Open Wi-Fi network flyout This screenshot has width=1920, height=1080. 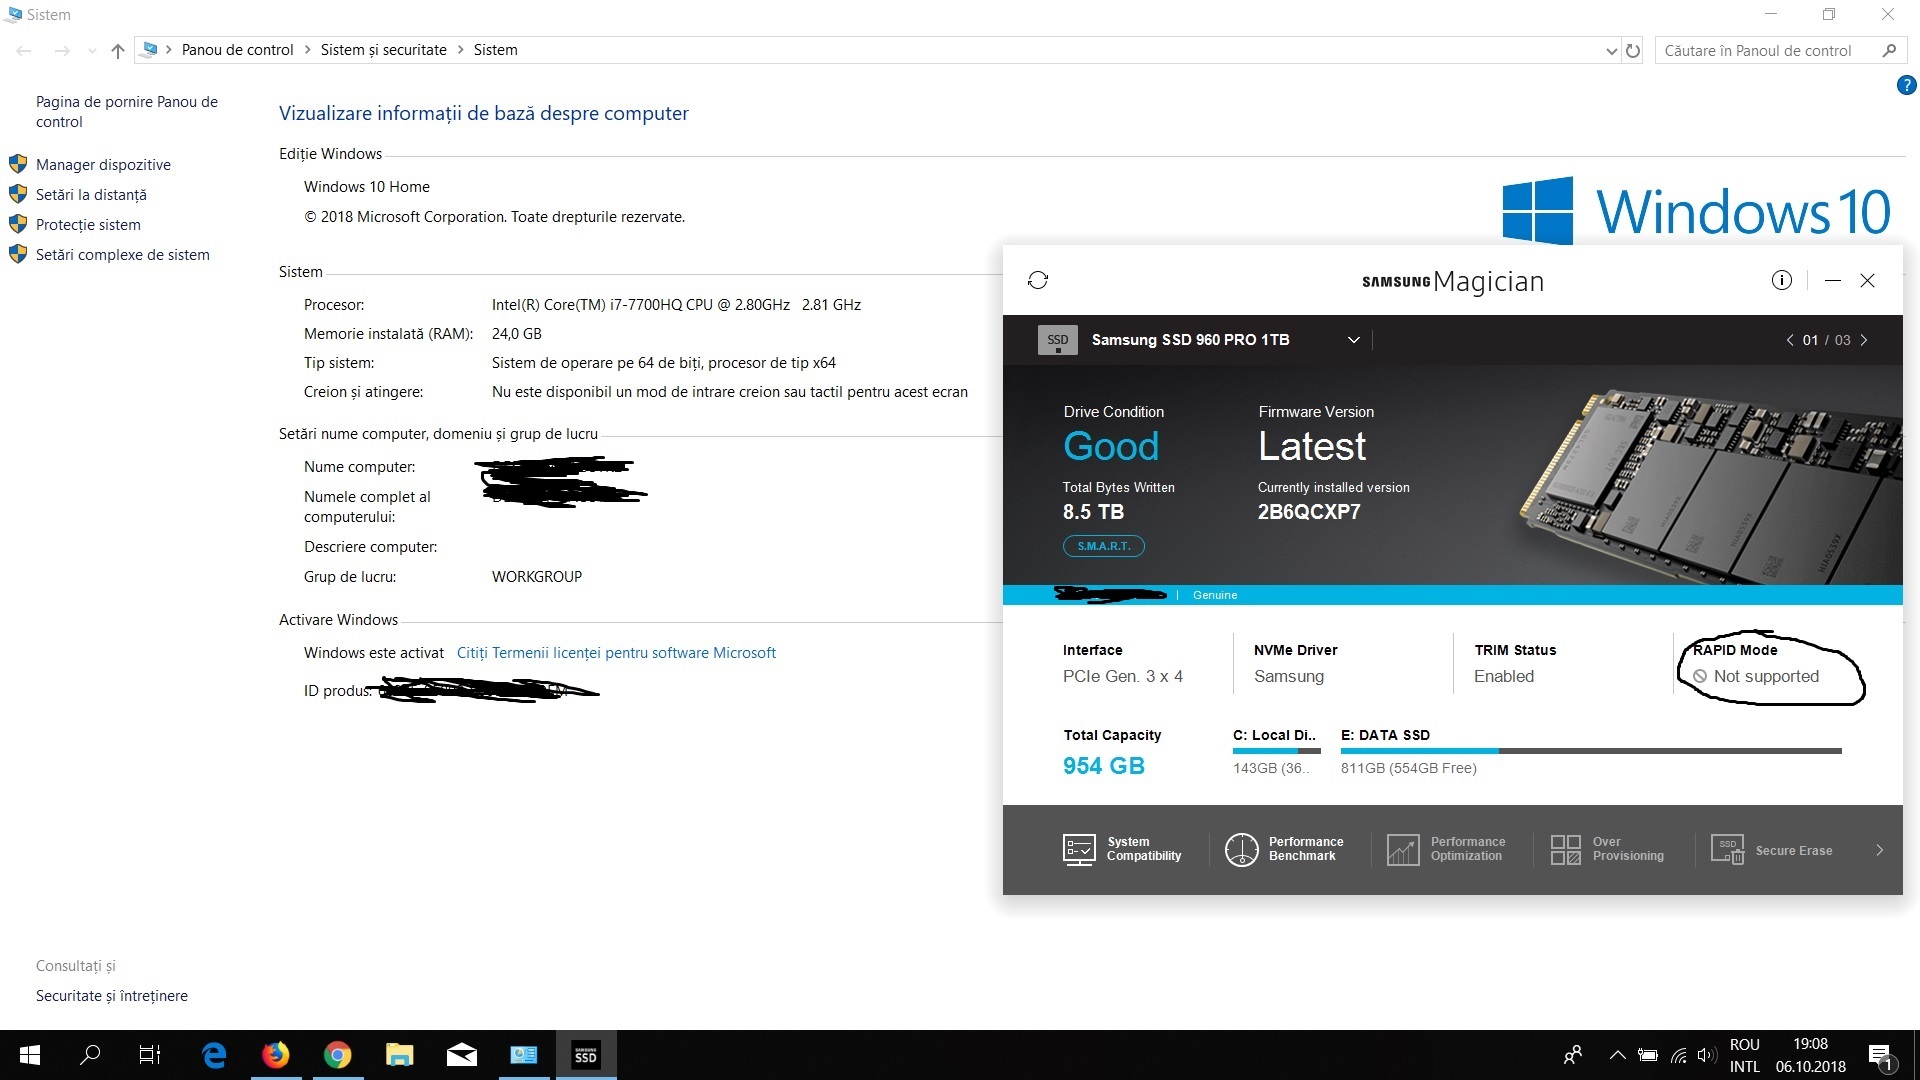[x=1679, y=1055]
